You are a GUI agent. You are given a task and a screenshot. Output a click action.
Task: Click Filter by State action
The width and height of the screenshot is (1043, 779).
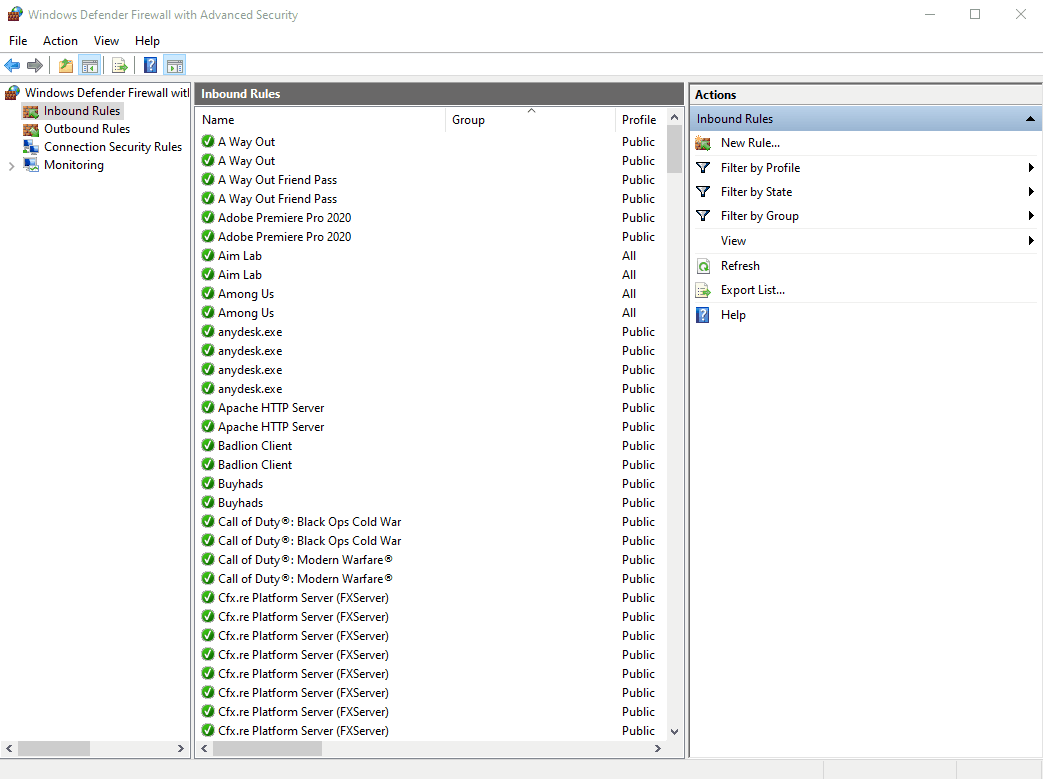[756, 192]
